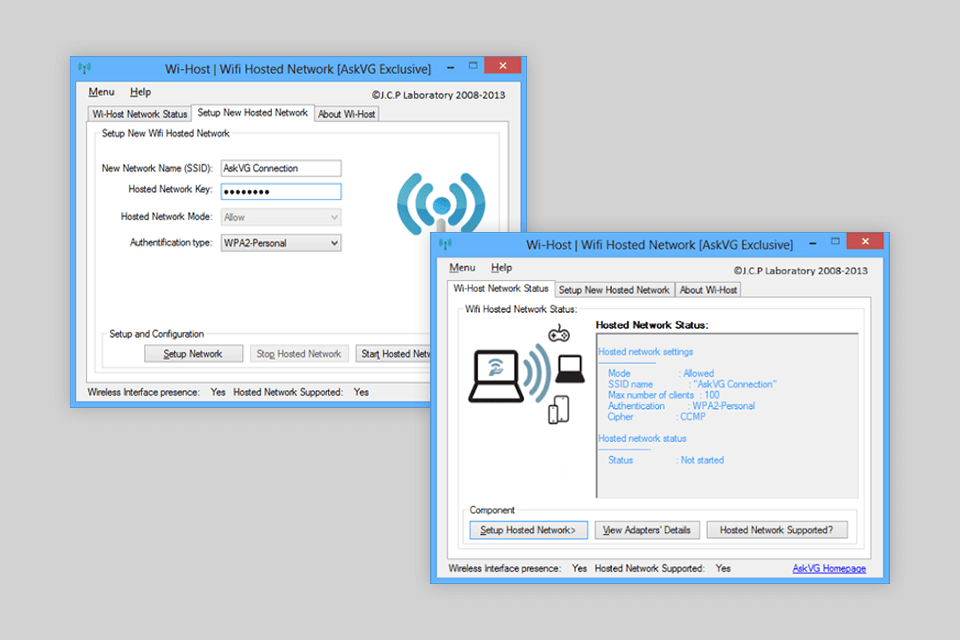Click the Hosted Network Key password field
Image resolution: width=960 pixels, height=640 pixels.
tap(281, 192)
